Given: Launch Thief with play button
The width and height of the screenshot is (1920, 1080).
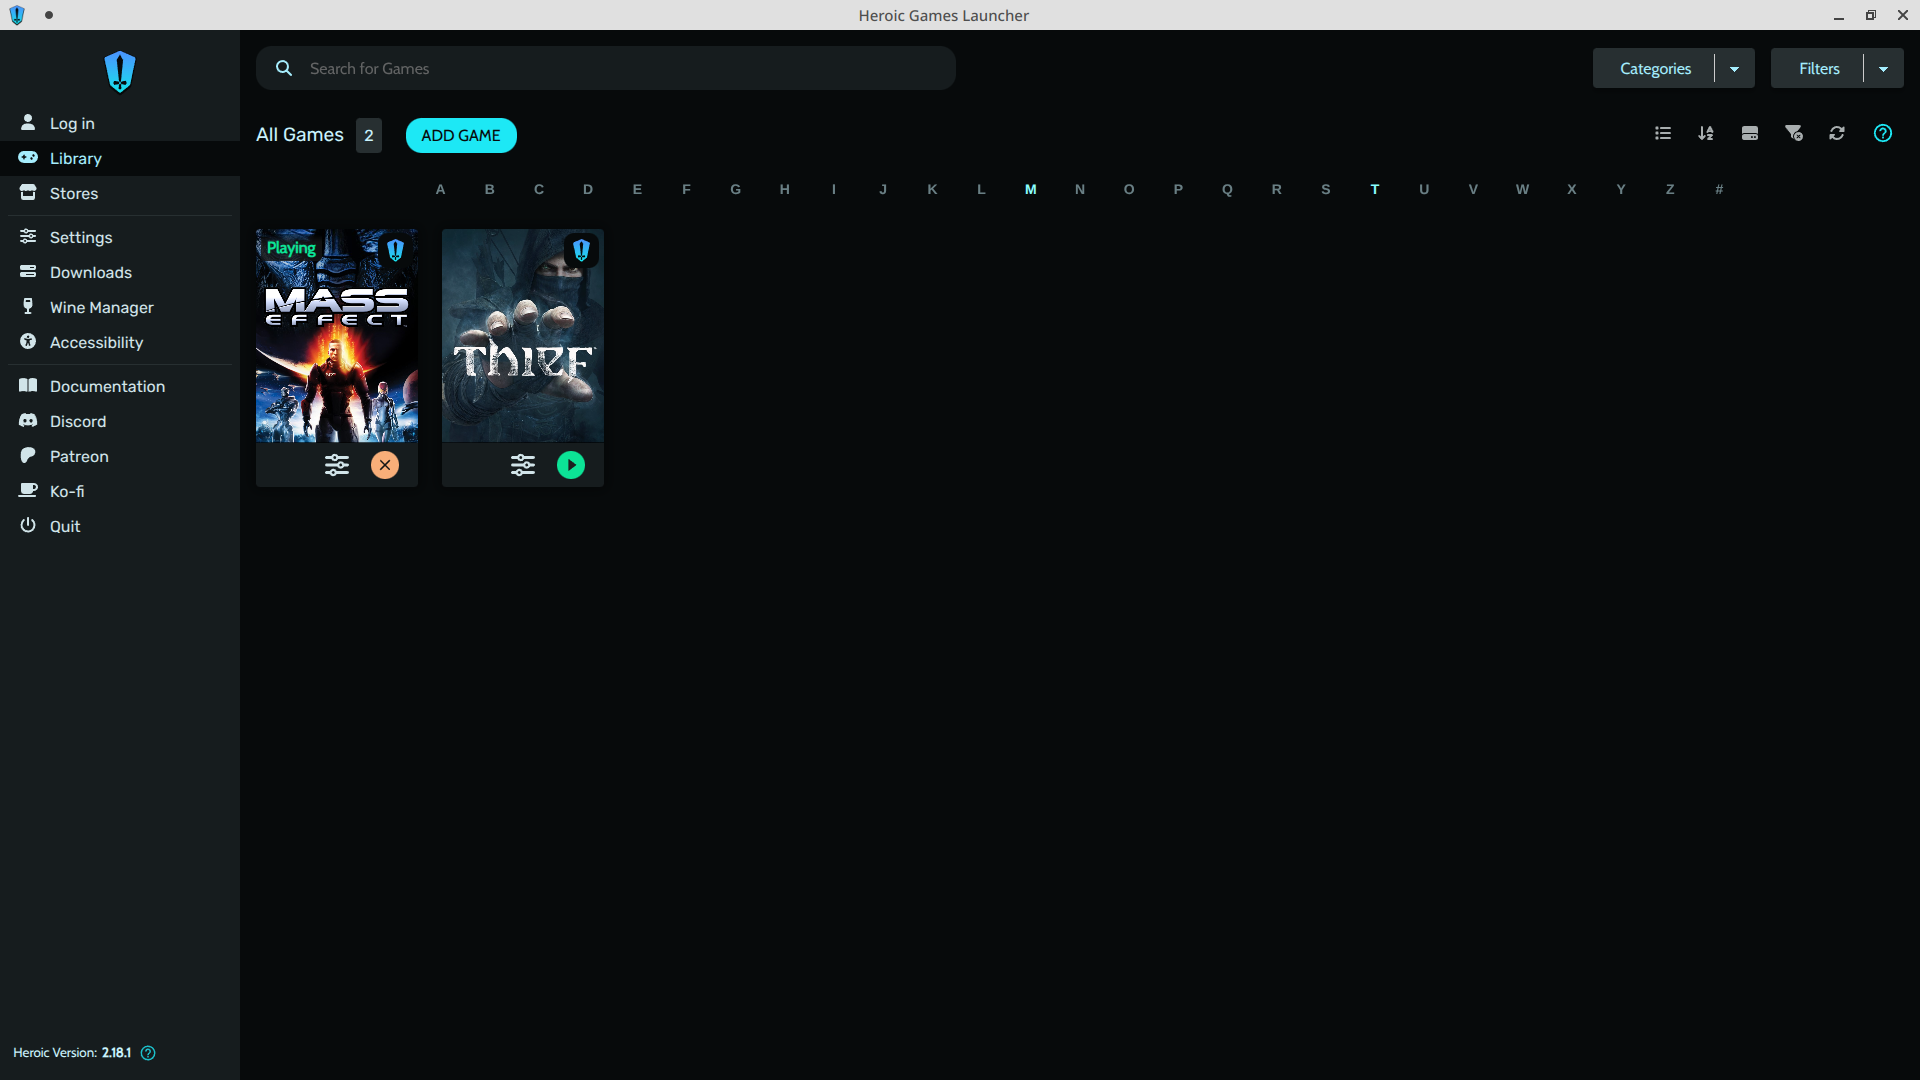Looking at the screenshot, I should [571, 465].
